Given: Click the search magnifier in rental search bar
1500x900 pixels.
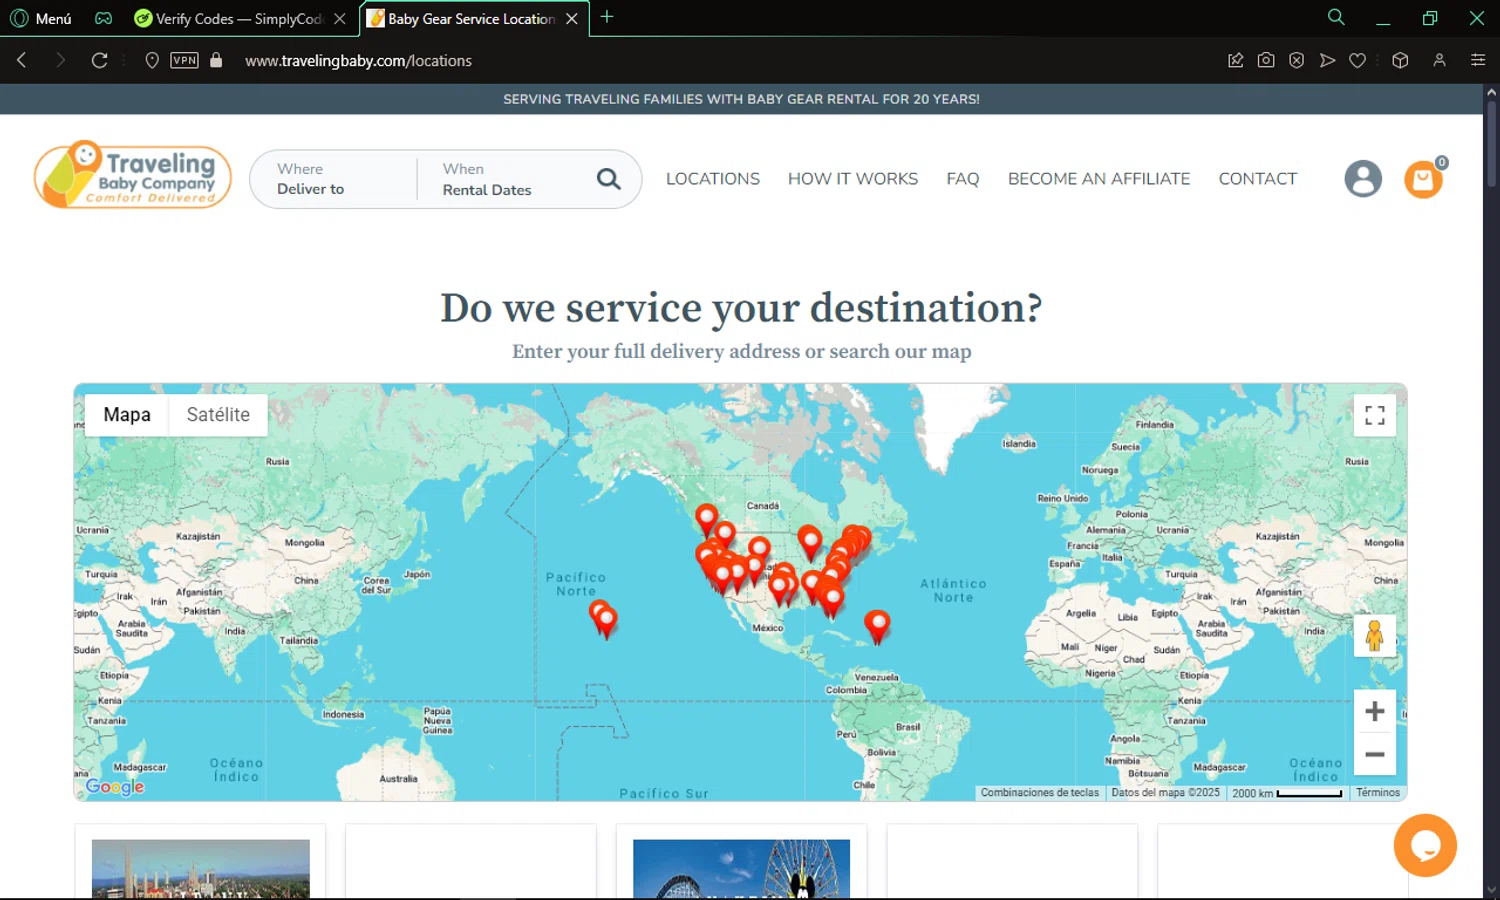Looking at the screenshot, I should [608, 179].
